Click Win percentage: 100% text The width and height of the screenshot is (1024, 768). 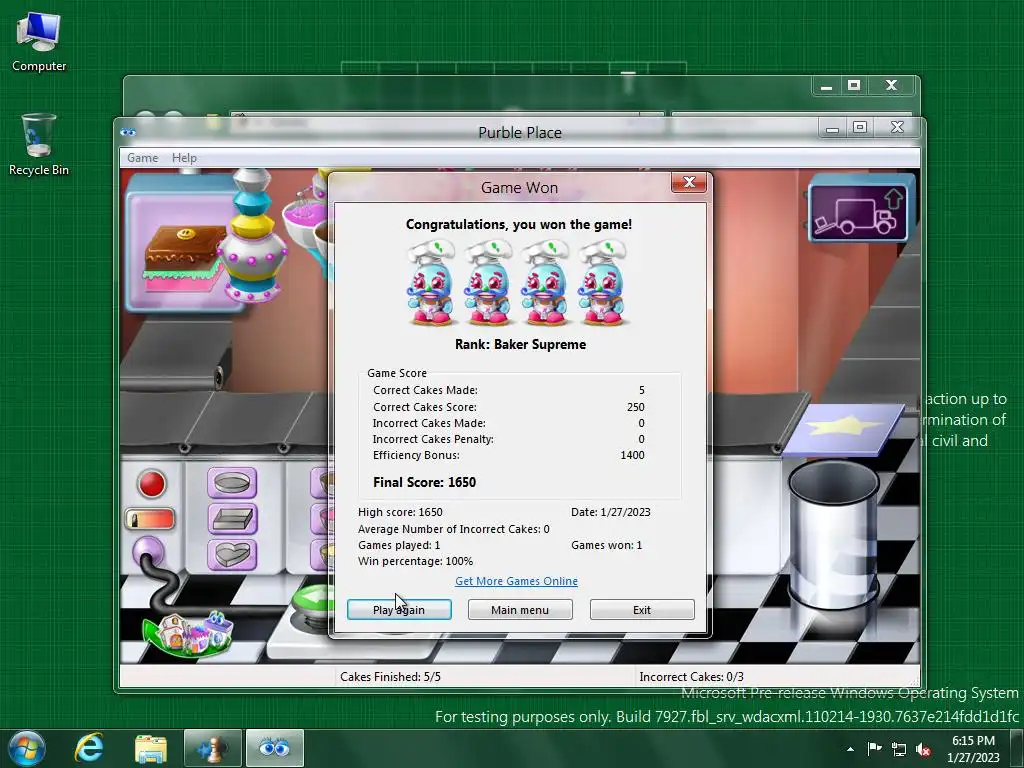tap(415, 561)
